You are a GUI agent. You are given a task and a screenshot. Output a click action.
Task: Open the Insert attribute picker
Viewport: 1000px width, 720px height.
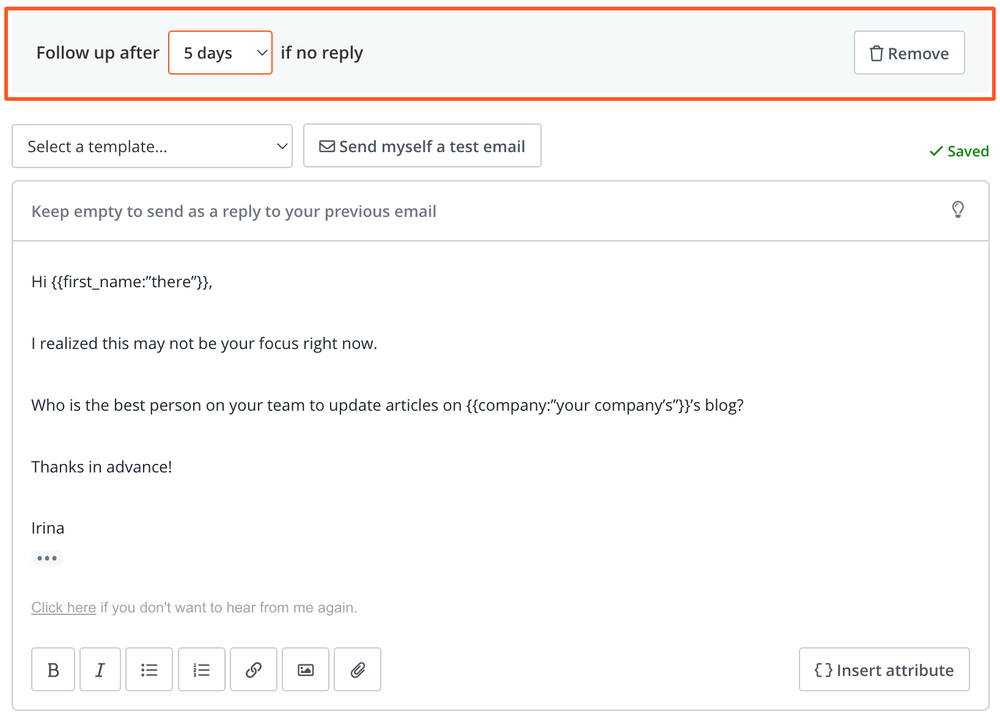tap(884, 669)
